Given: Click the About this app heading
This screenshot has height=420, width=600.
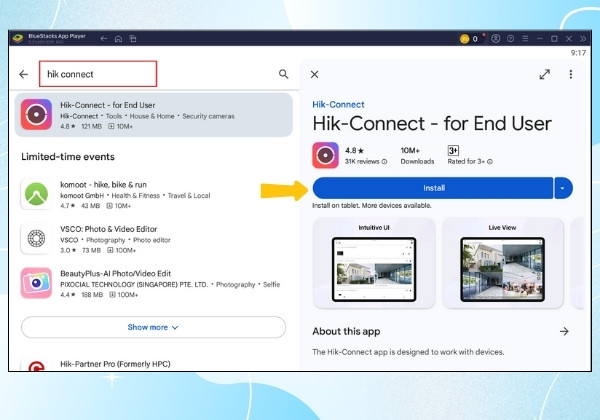Looking at the screenshot, I should pyautogui.click(x=346, y=331).
